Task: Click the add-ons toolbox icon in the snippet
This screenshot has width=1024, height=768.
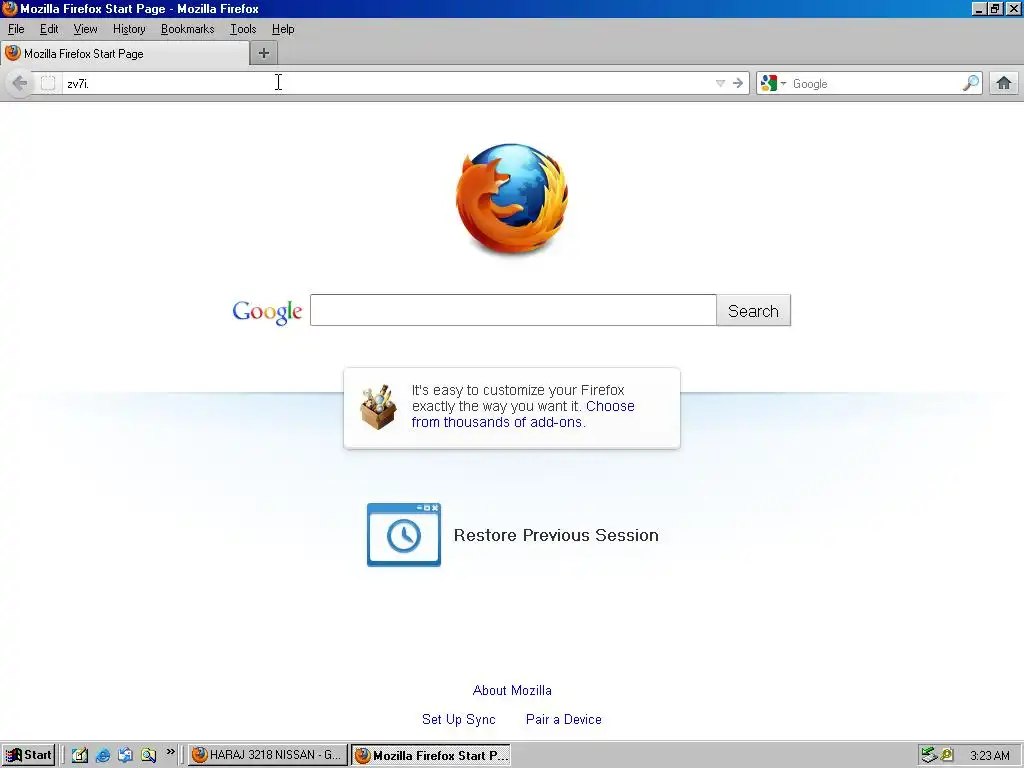Action: (x=378, y=408)
